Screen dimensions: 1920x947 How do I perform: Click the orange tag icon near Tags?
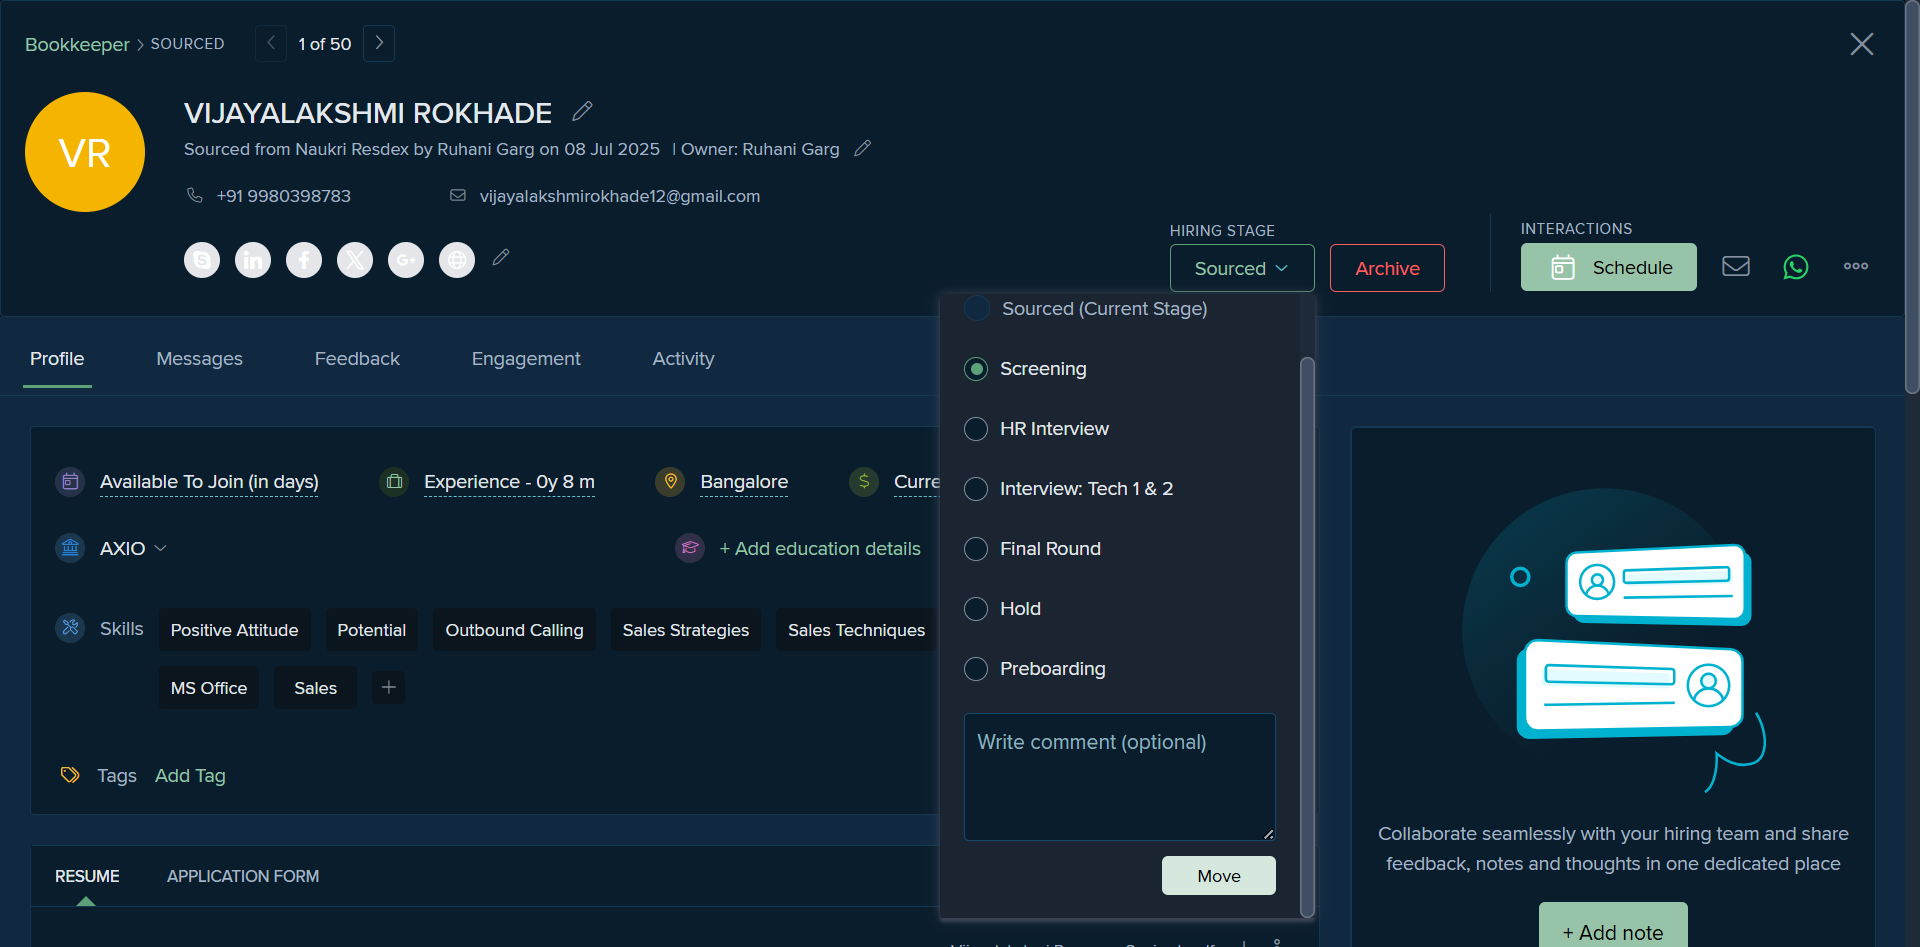pos(70,775)
